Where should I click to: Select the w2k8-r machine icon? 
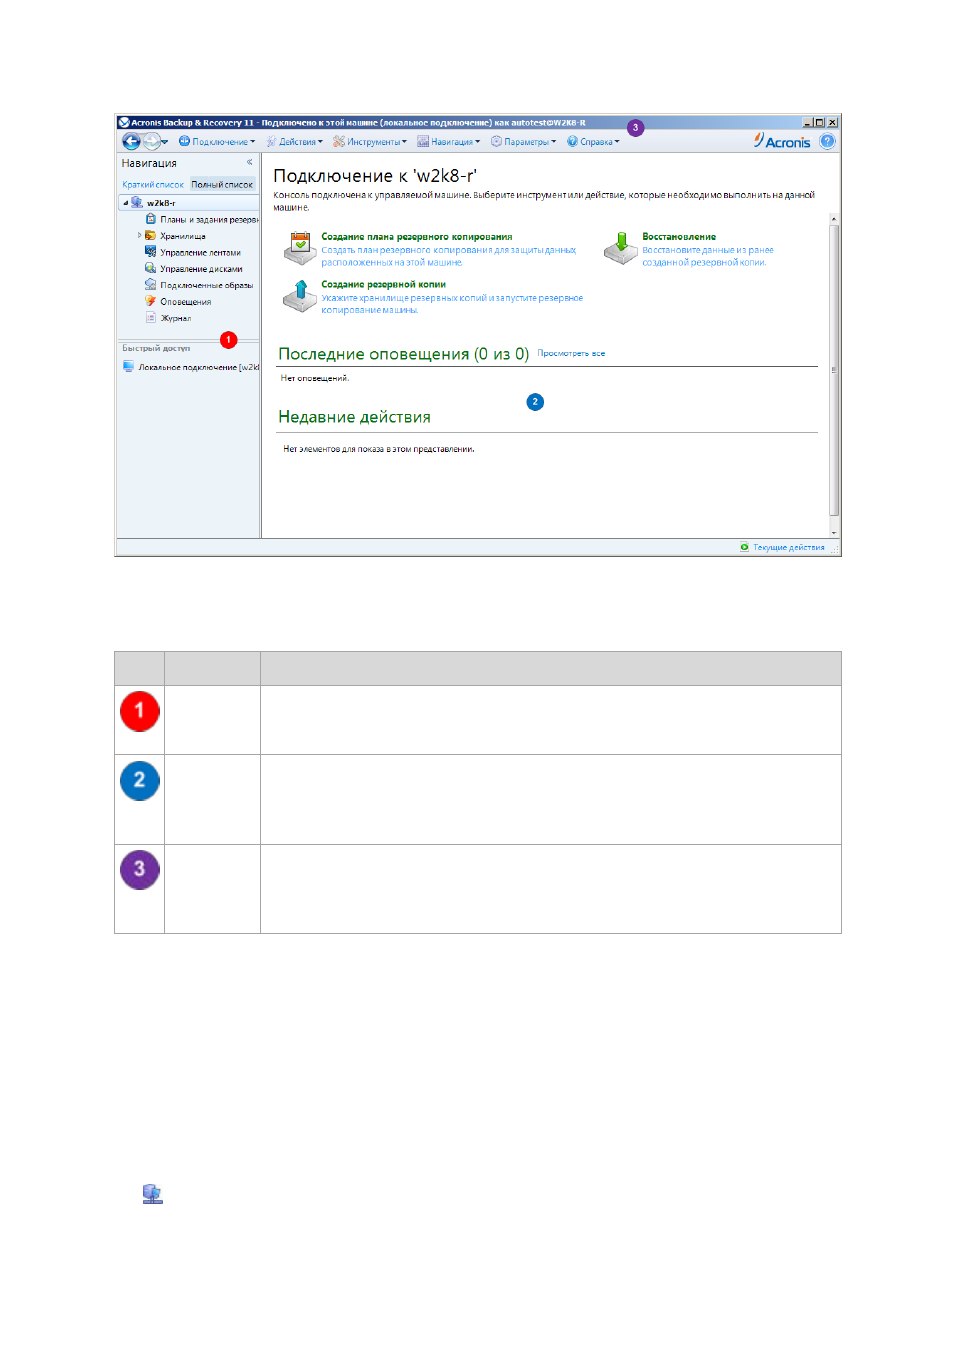point(137,203)
